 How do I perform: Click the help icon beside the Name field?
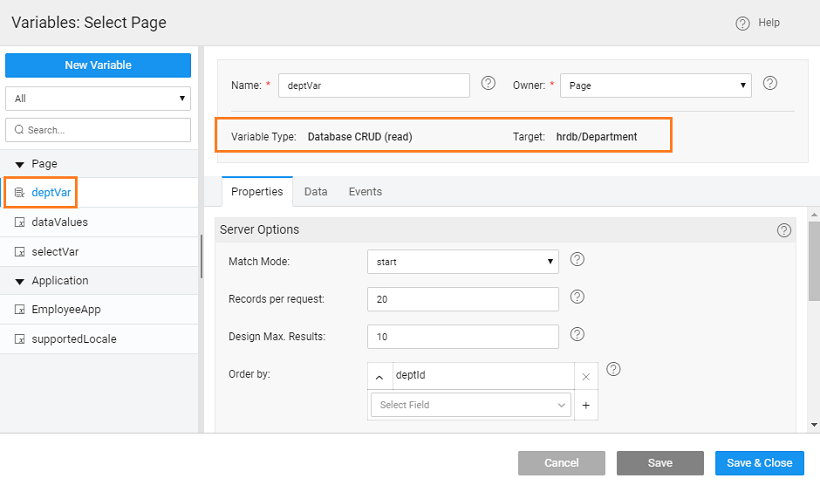[x=488, y=83]
